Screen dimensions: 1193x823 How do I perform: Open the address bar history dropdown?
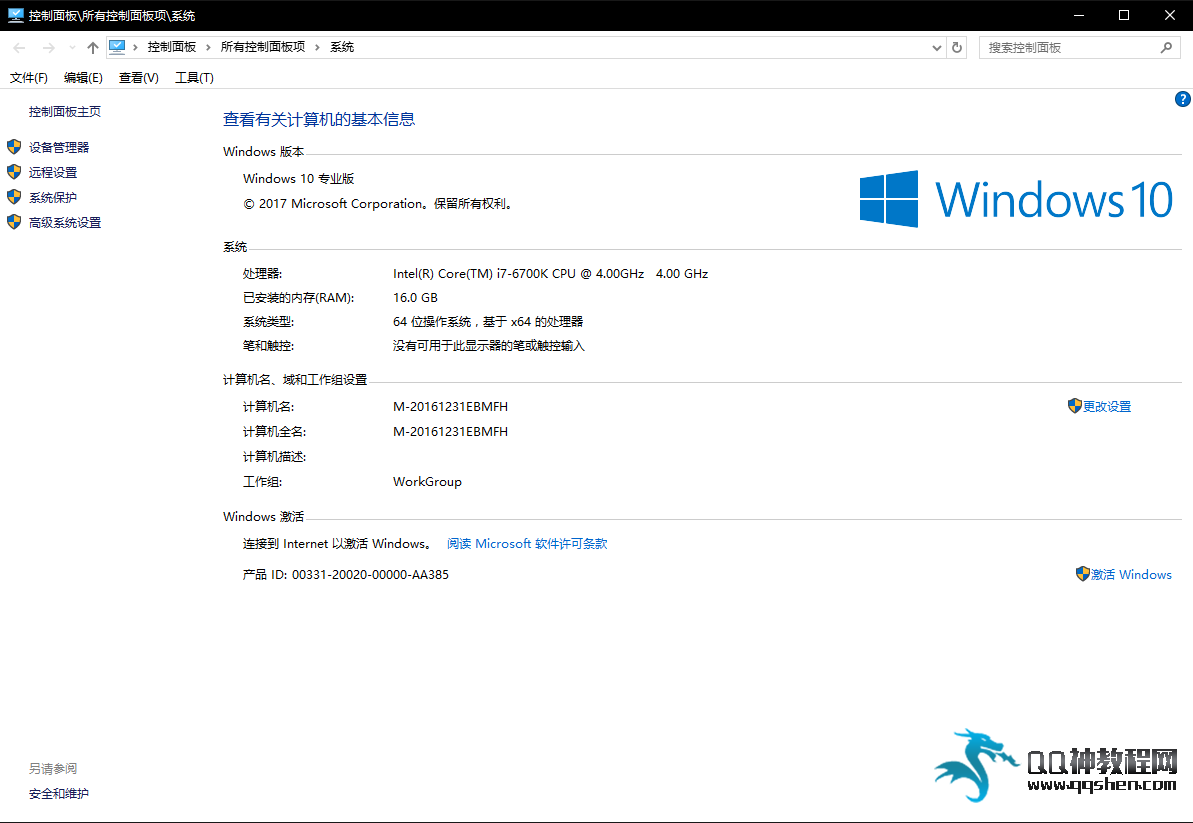click(937, 48)
